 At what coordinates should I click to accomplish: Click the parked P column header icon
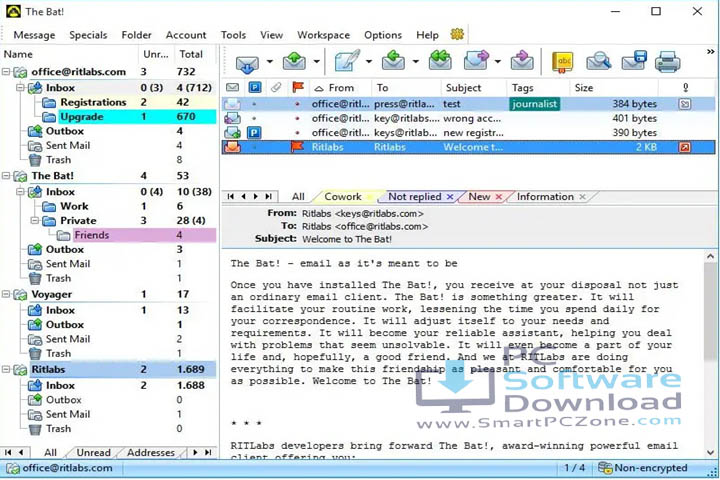click(x=254, y=87)
